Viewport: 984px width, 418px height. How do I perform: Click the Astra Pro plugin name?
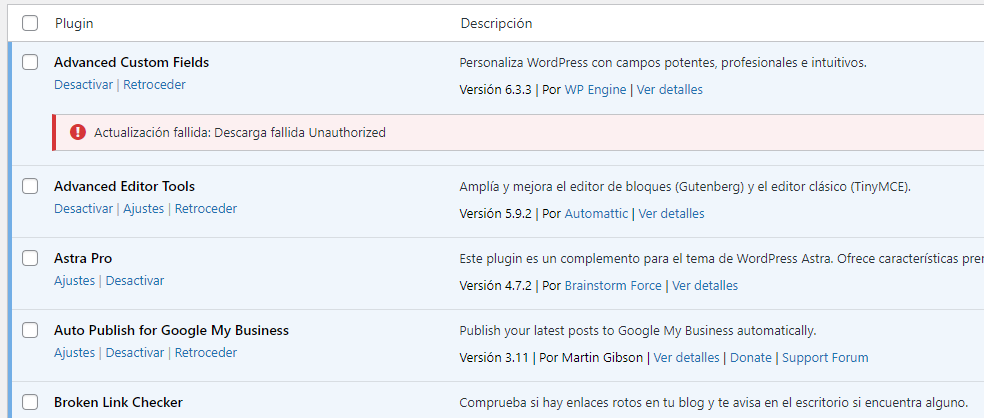coord(83,258)
